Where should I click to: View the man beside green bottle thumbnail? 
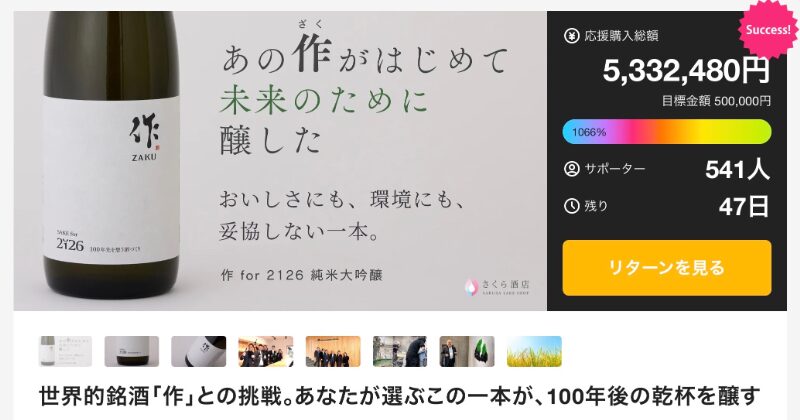[467, 351]
